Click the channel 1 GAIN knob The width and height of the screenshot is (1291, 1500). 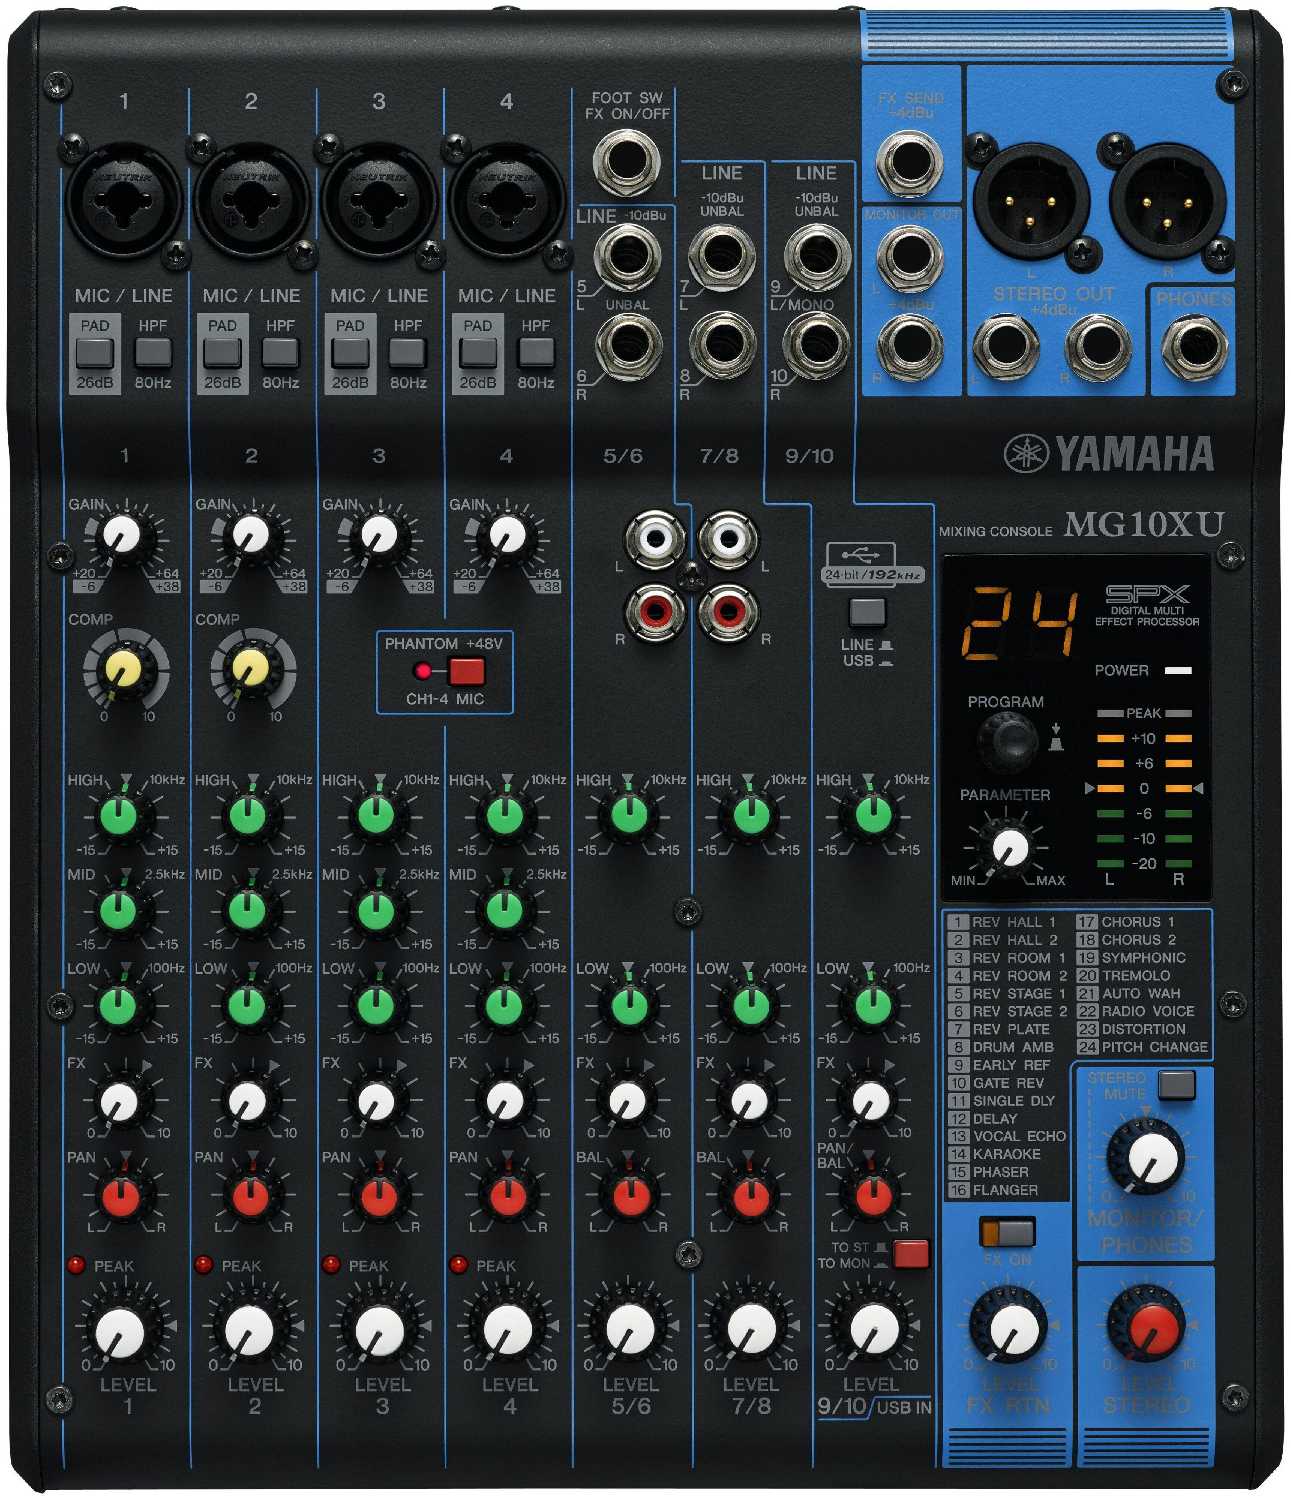coord(123,536)
